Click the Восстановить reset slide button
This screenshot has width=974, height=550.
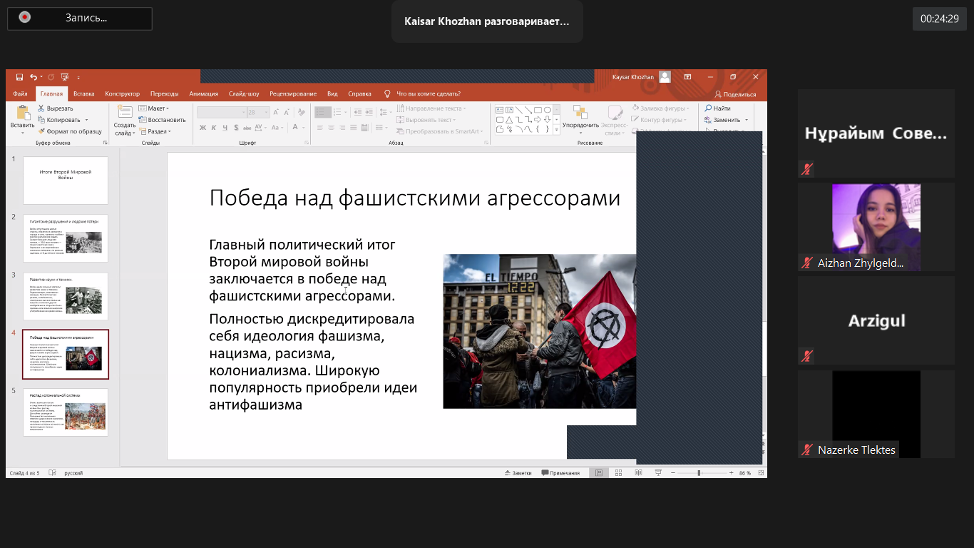point(162,119)
